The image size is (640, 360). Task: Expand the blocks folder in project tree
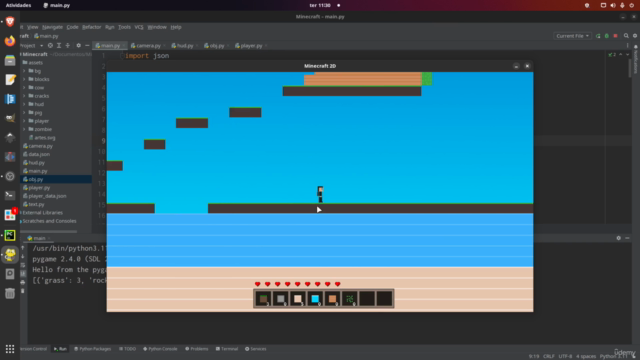click(x=24, y=79)
